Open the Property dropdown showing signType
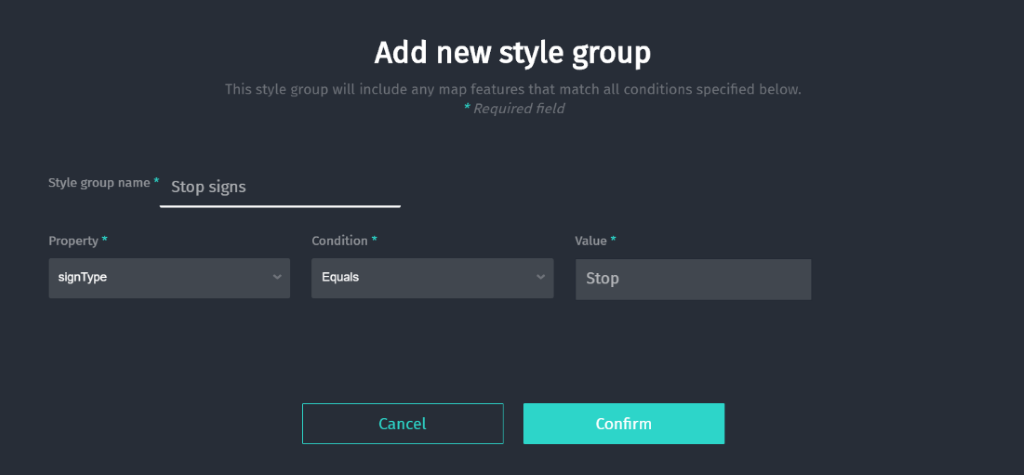This screenshot has height=475, width=1024. tap(169, 278)
